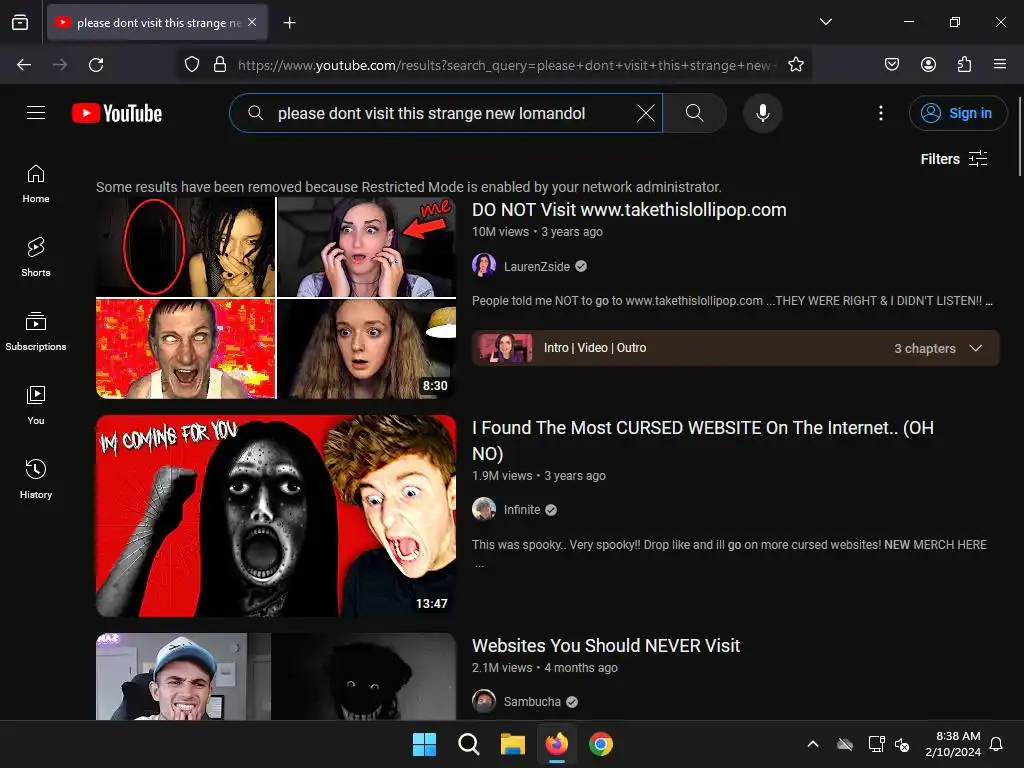Open YouTube settings three-dot menu
The width and height of the screenshot is (1024, 768).
[880, 113]
